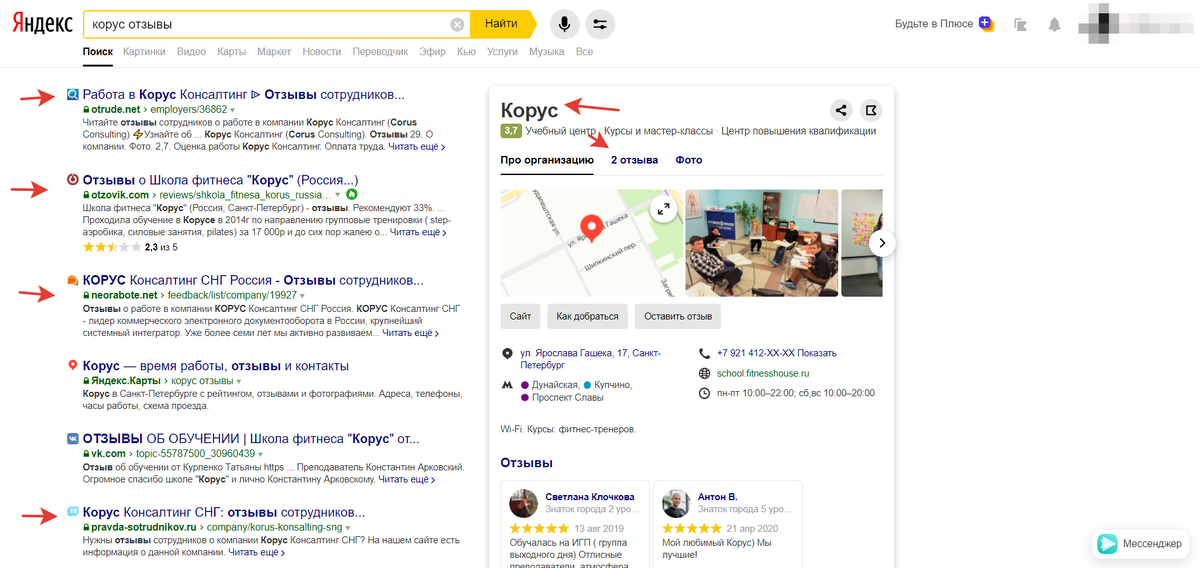Open the 2 отзыва tab

point(634,160)
